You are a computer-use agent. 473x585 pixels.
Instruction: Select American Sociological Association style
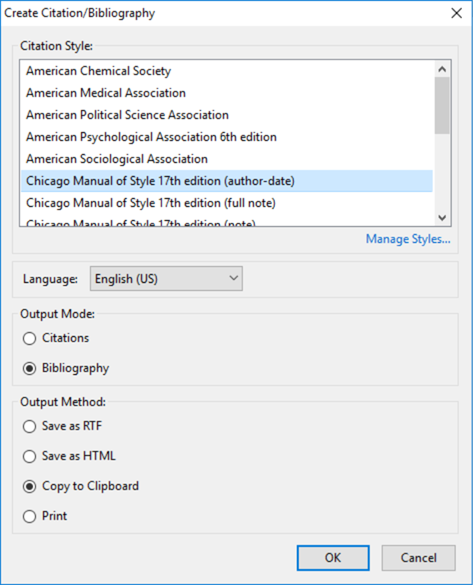point(227,159)
